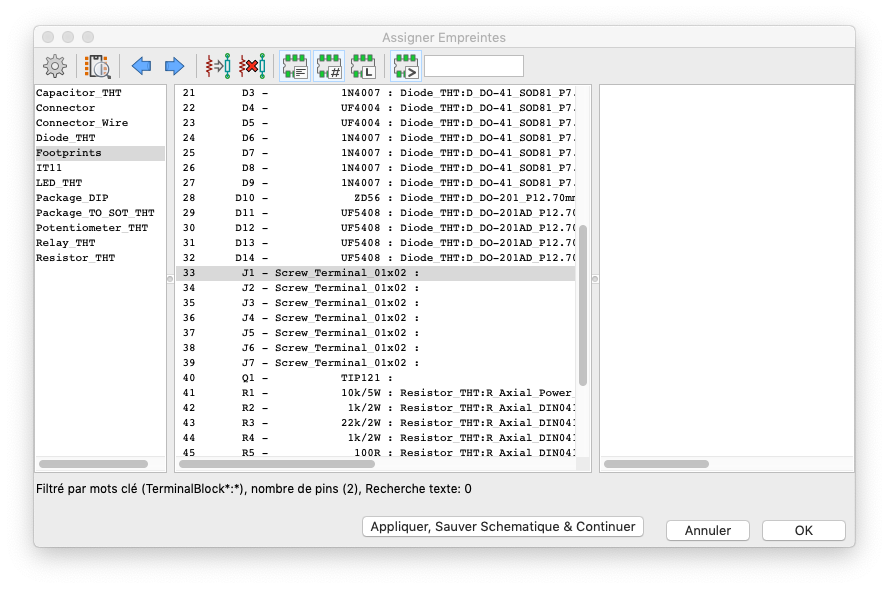Viewport: 889px width, 589px height.
Task: Toggle filter by library
Action: point(362,66)
